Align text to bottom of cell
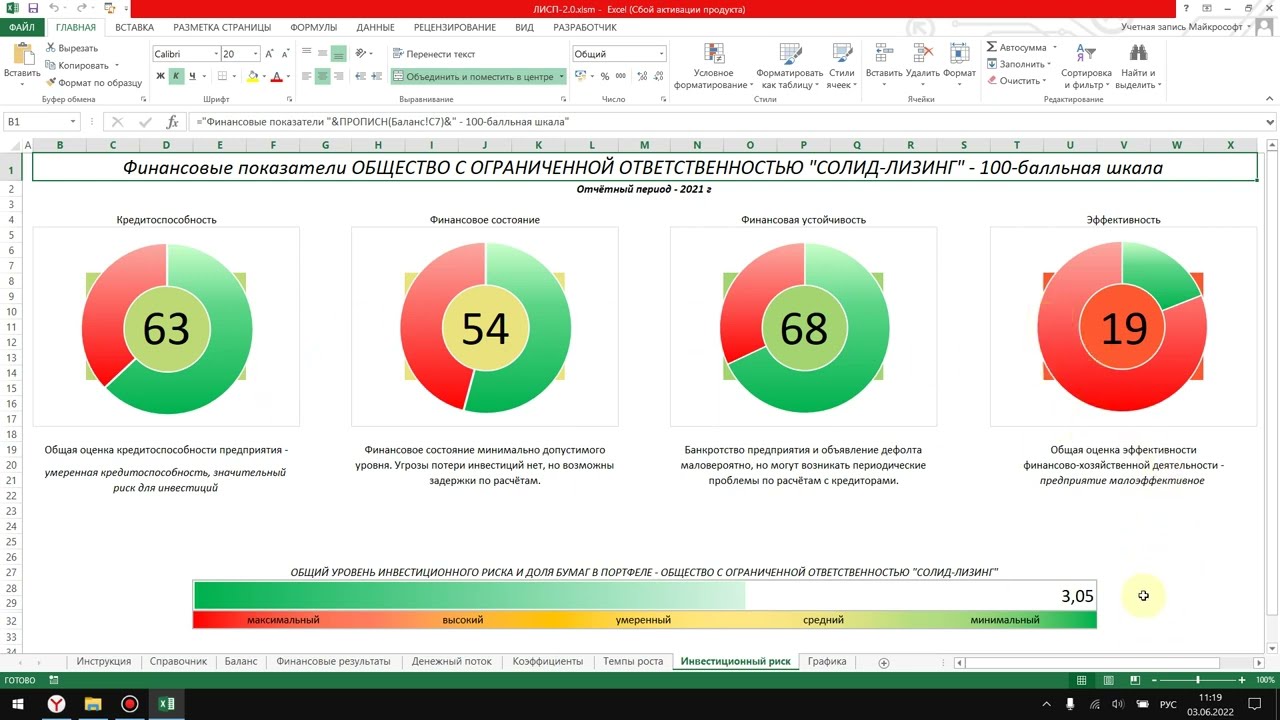 tap(339, 54)
